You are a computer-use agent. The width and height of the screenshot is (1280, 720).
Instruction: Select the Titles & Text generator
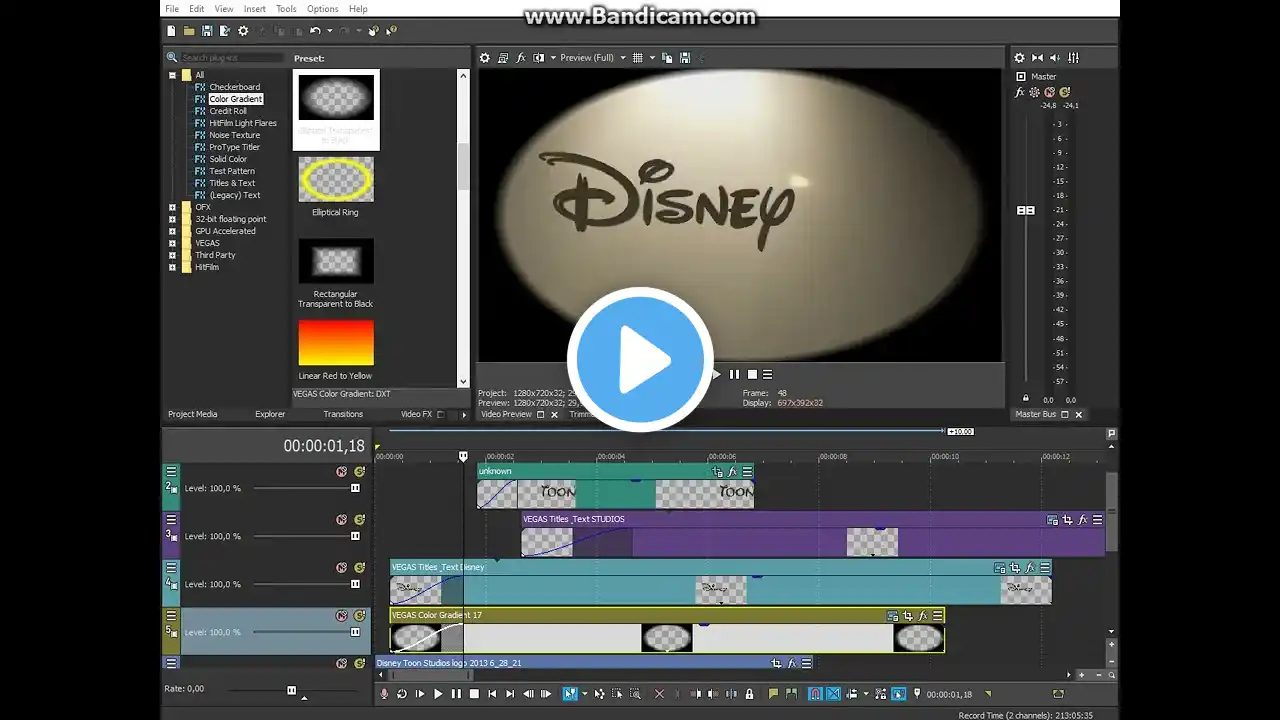point(232,183)
